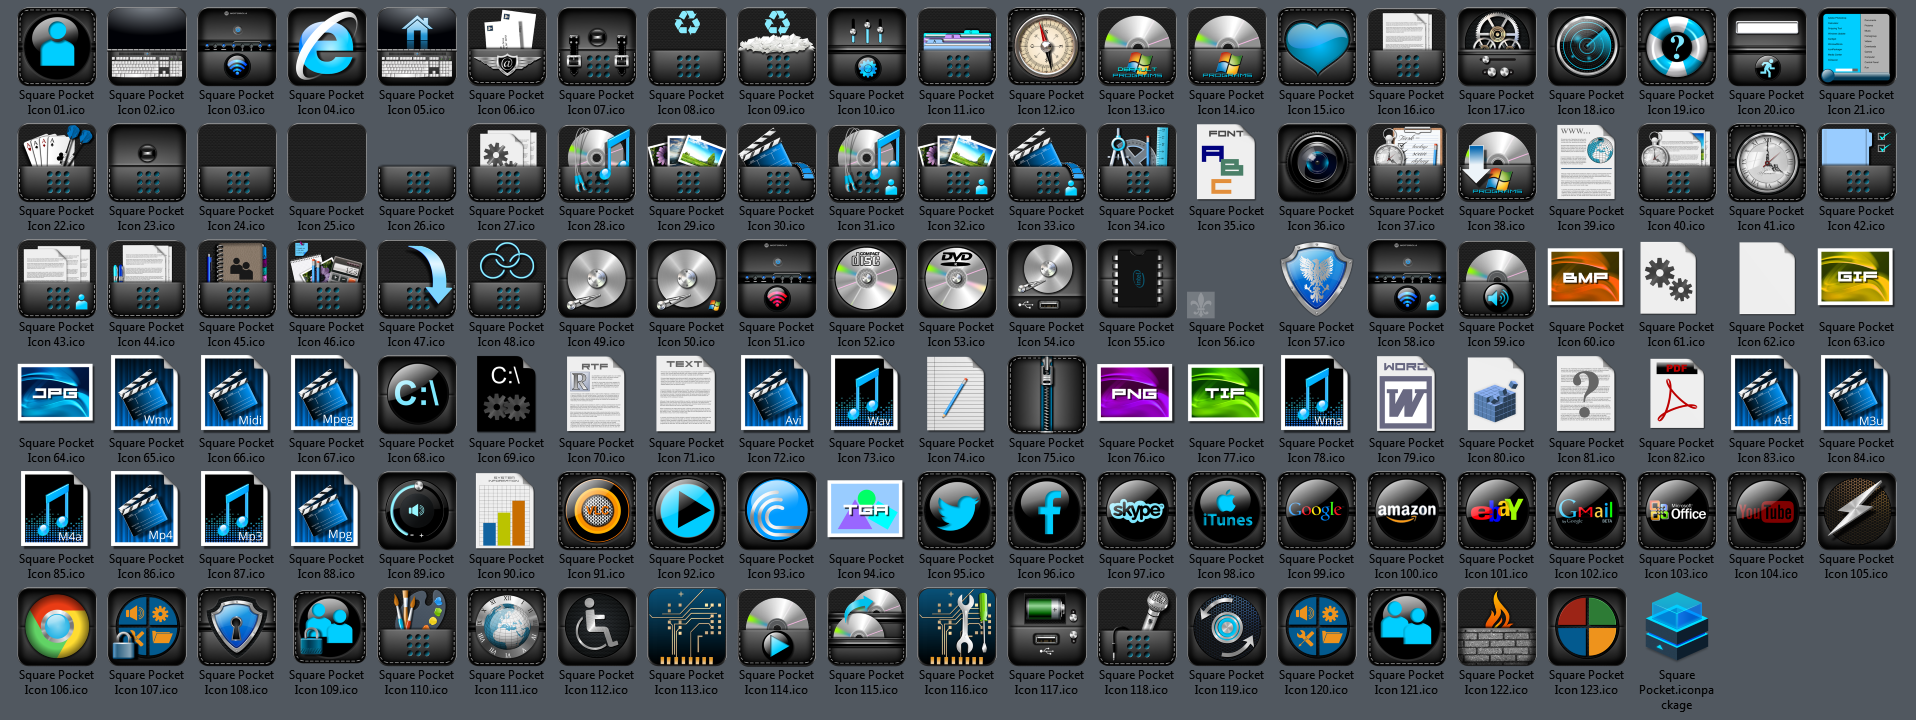Select the font ABC Icon 35.ico

point(1227,163)
